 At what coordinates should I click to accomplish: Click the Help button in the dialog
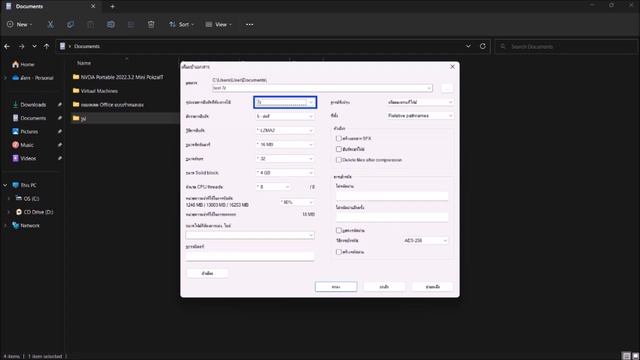pos(433,287)
